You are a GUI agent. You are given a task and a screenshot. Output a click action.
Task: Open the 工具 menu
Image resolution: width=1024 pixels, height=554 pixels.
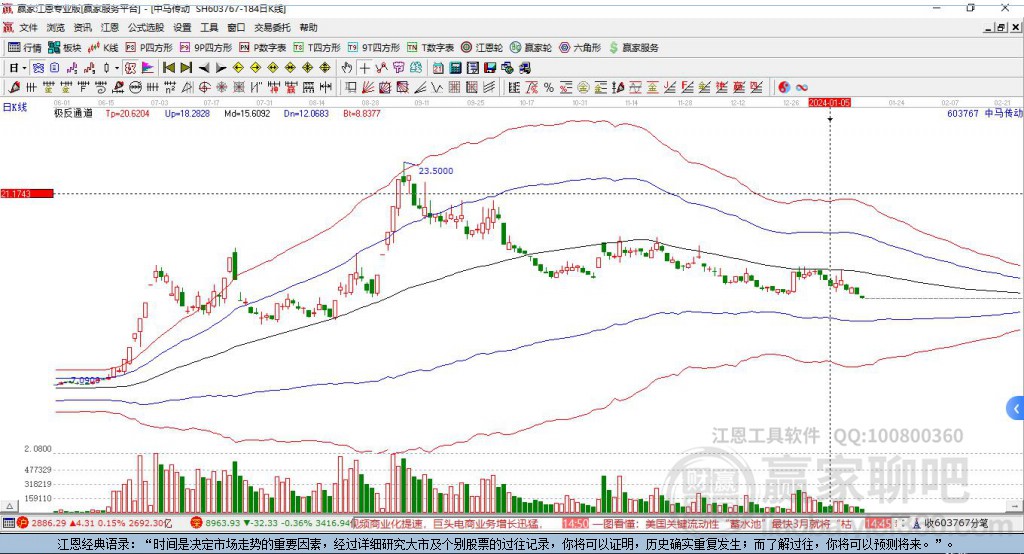pyautogui.click(x=209, y=27)
